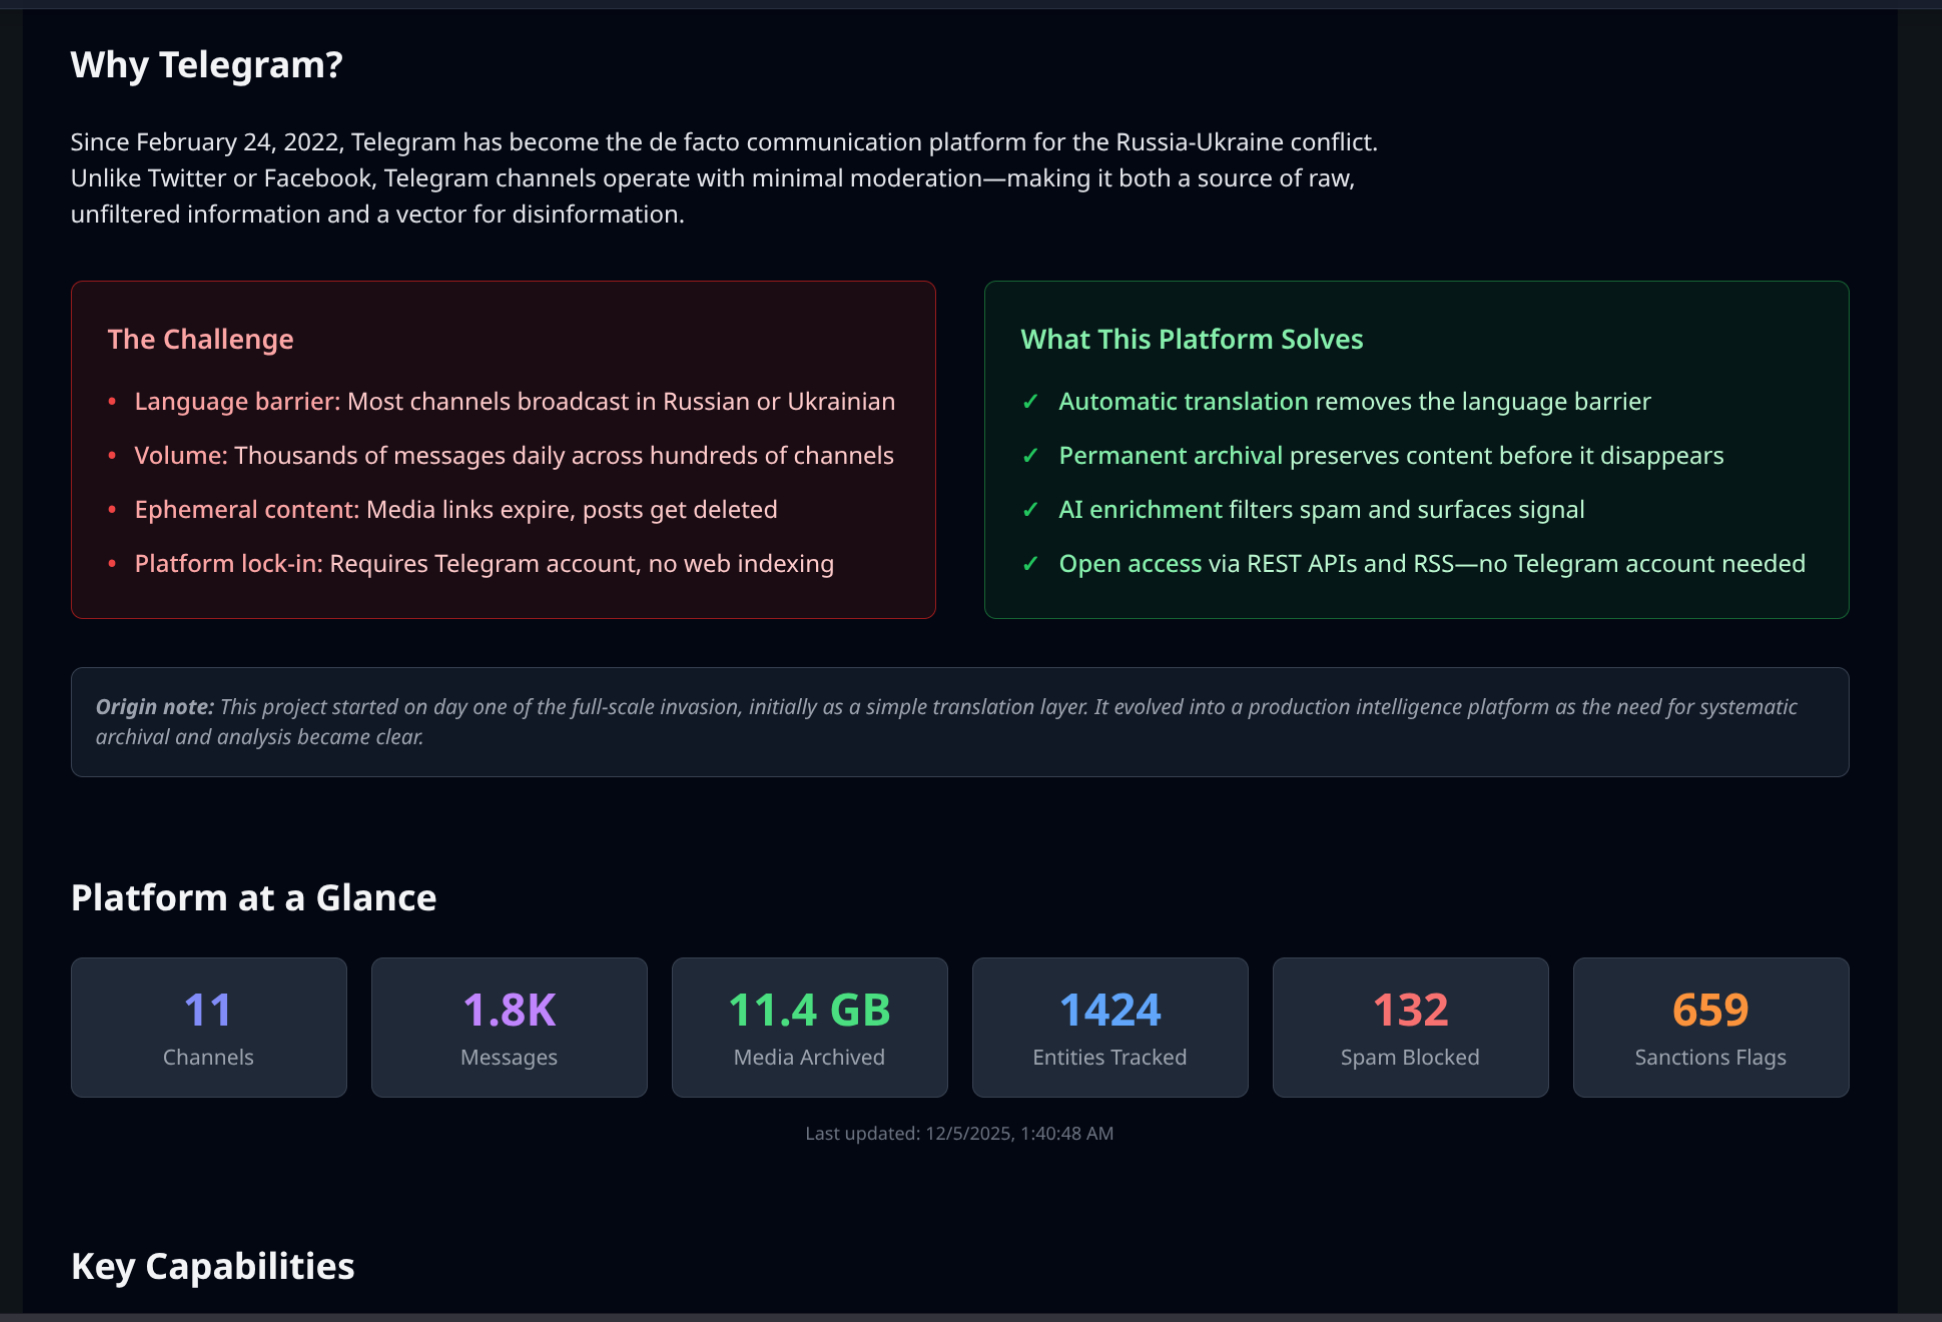Viewport: 1942px width, 1322px height.
Task: Select the 1.8K Messages stat card
Action: [x=509, y=1027]
